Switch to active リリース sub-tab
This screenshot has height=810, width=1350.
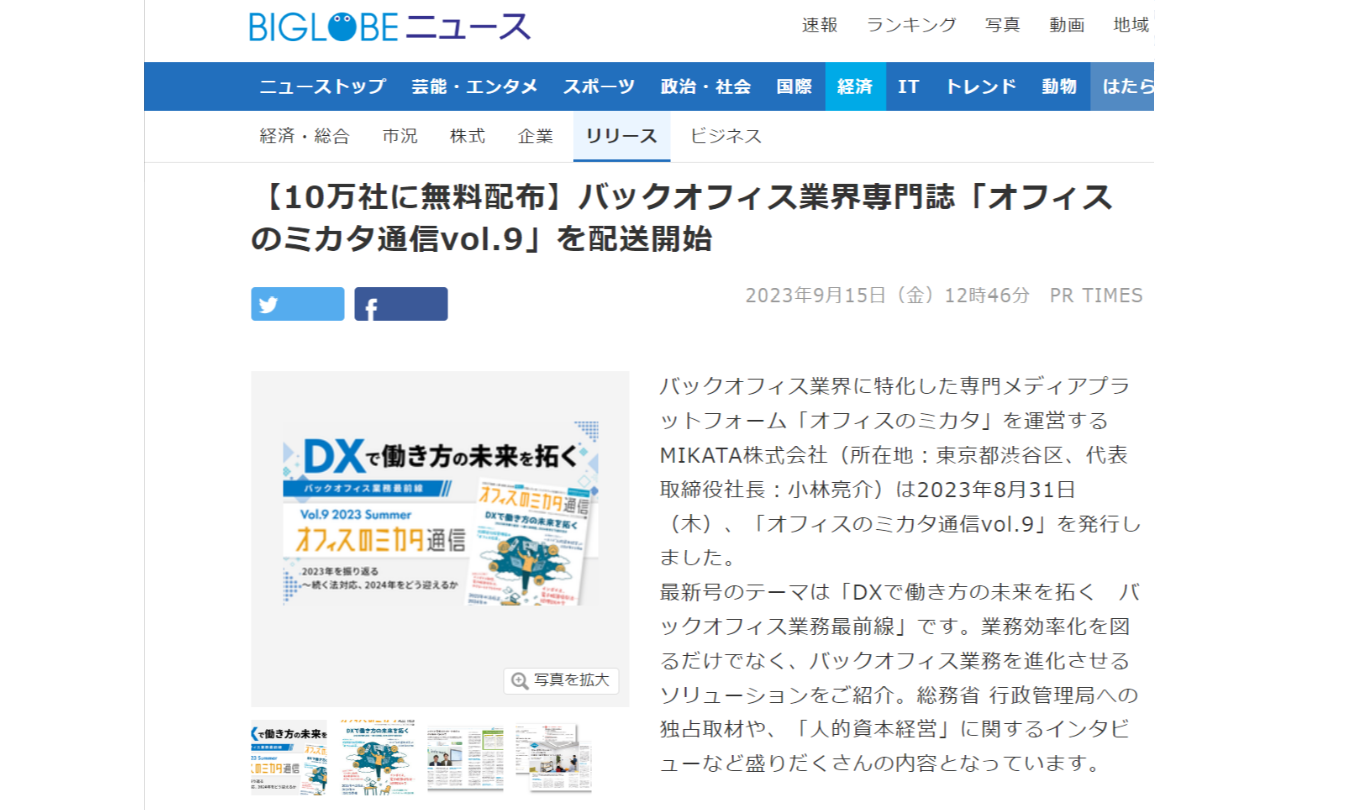tap(621, 136)
